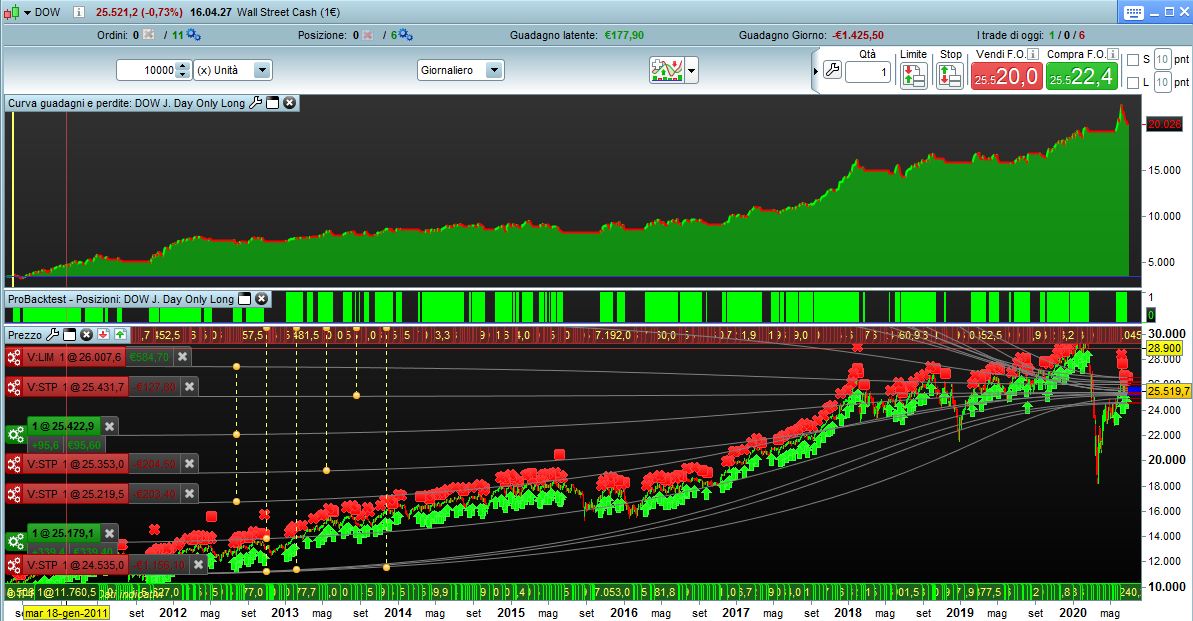Cancel the V:LIM 1 @ 26.007,6 order
Image resolution: width=1193 pixels, height=621 pixels.
(183, 357)
